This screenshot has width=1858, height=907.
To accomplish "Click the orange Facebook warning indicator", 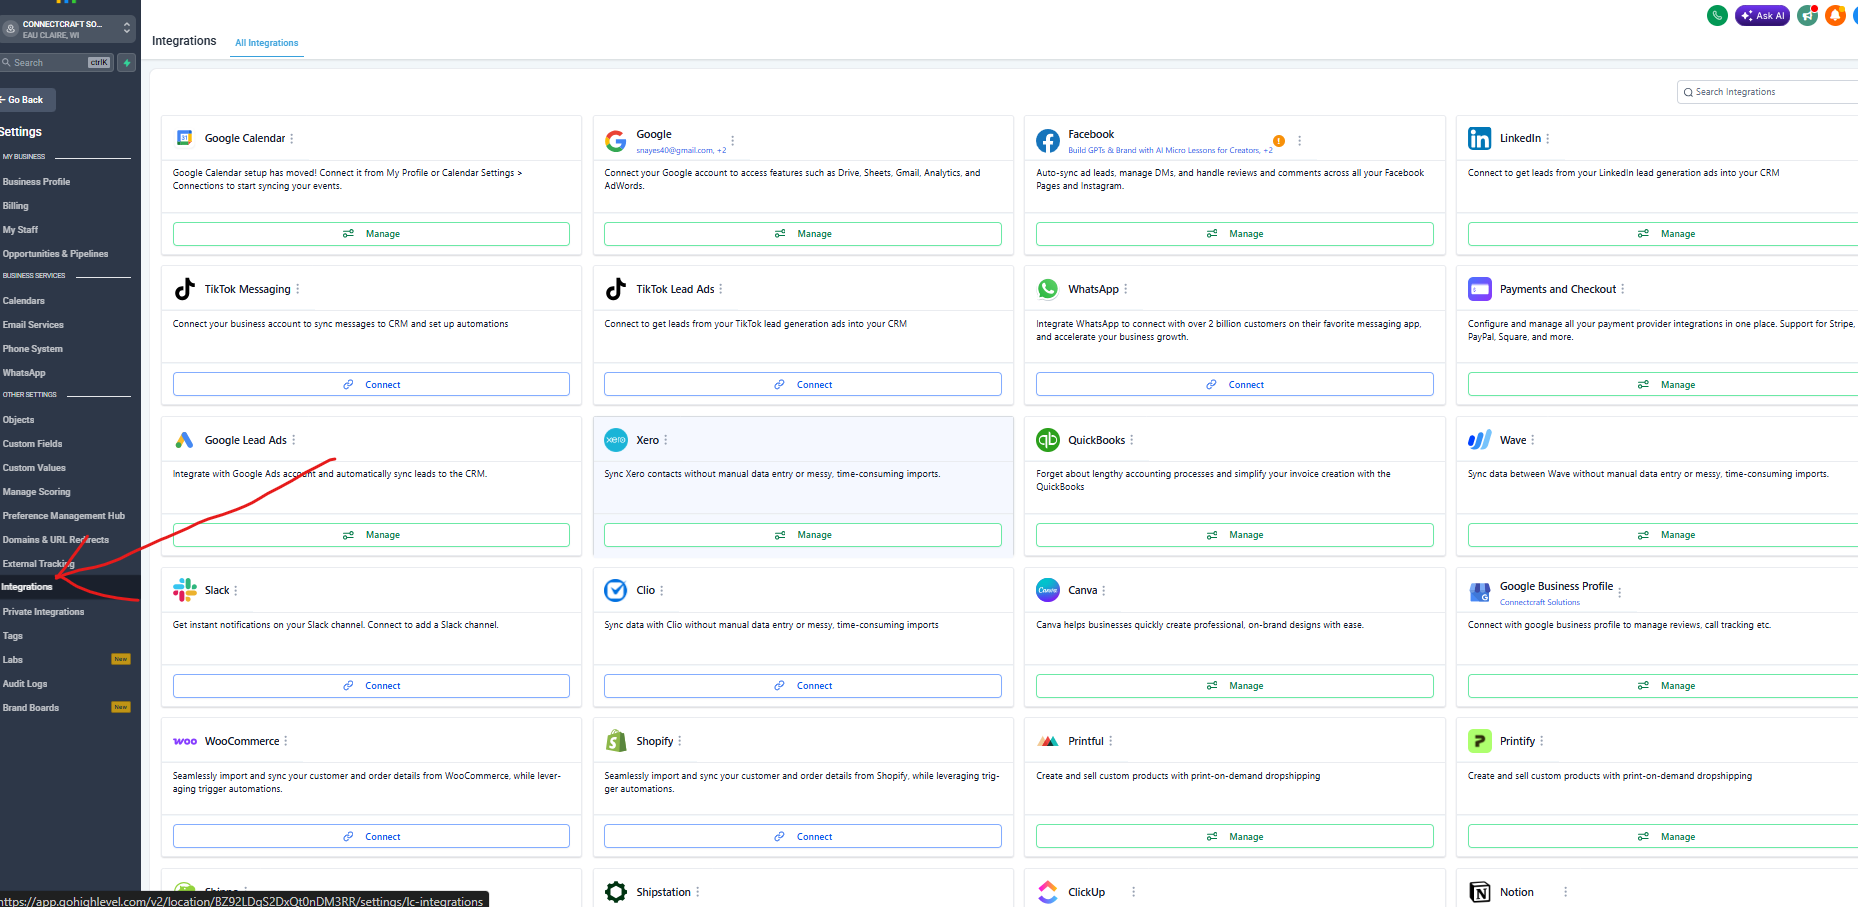I will 1279,141.
